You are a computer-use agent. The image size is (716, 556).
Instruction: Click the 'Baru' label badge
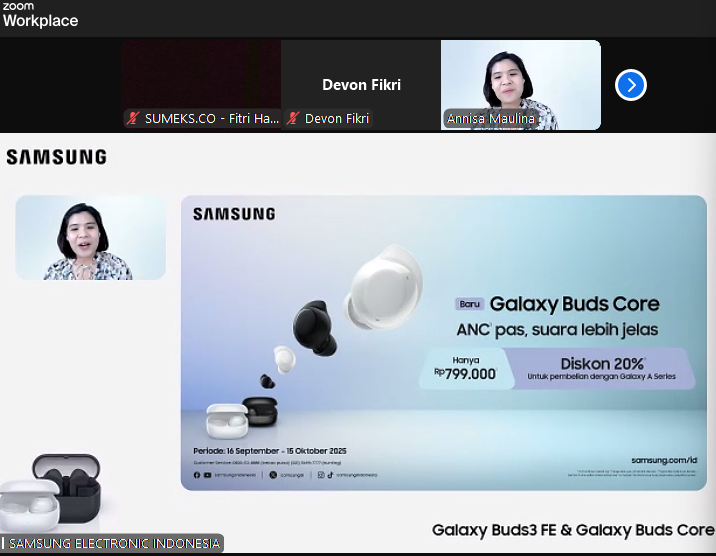469,304
